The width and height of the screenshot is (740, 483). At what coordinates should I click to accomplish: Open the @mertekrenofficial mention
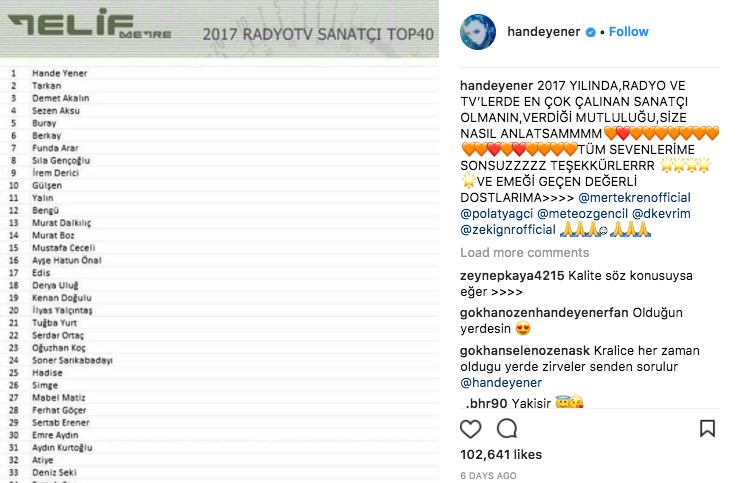[x=634, y=197]
